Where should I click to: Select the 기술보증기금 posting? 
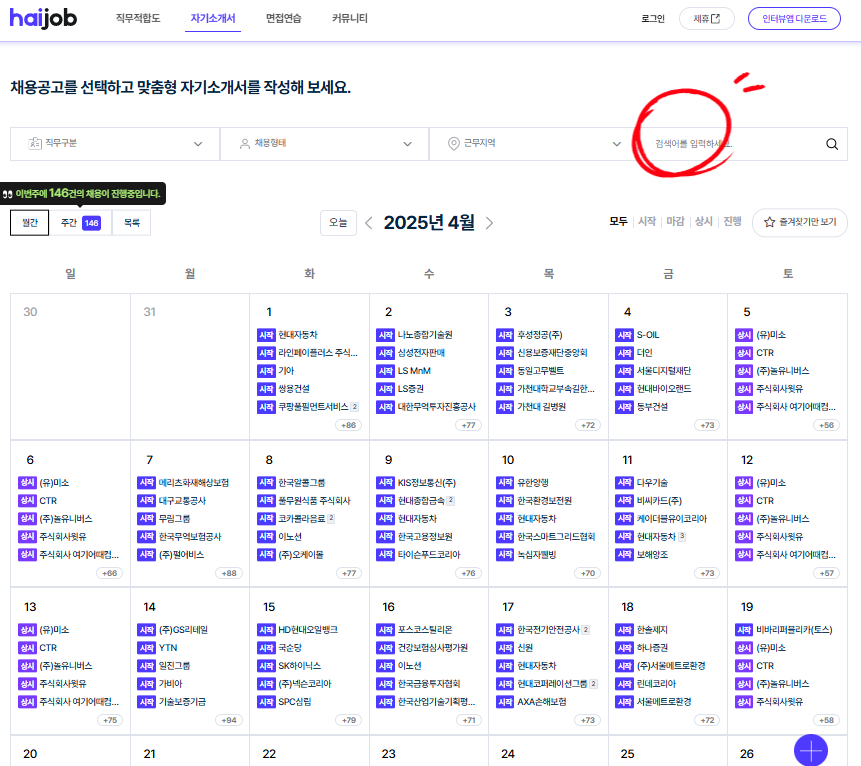(182, 702)
